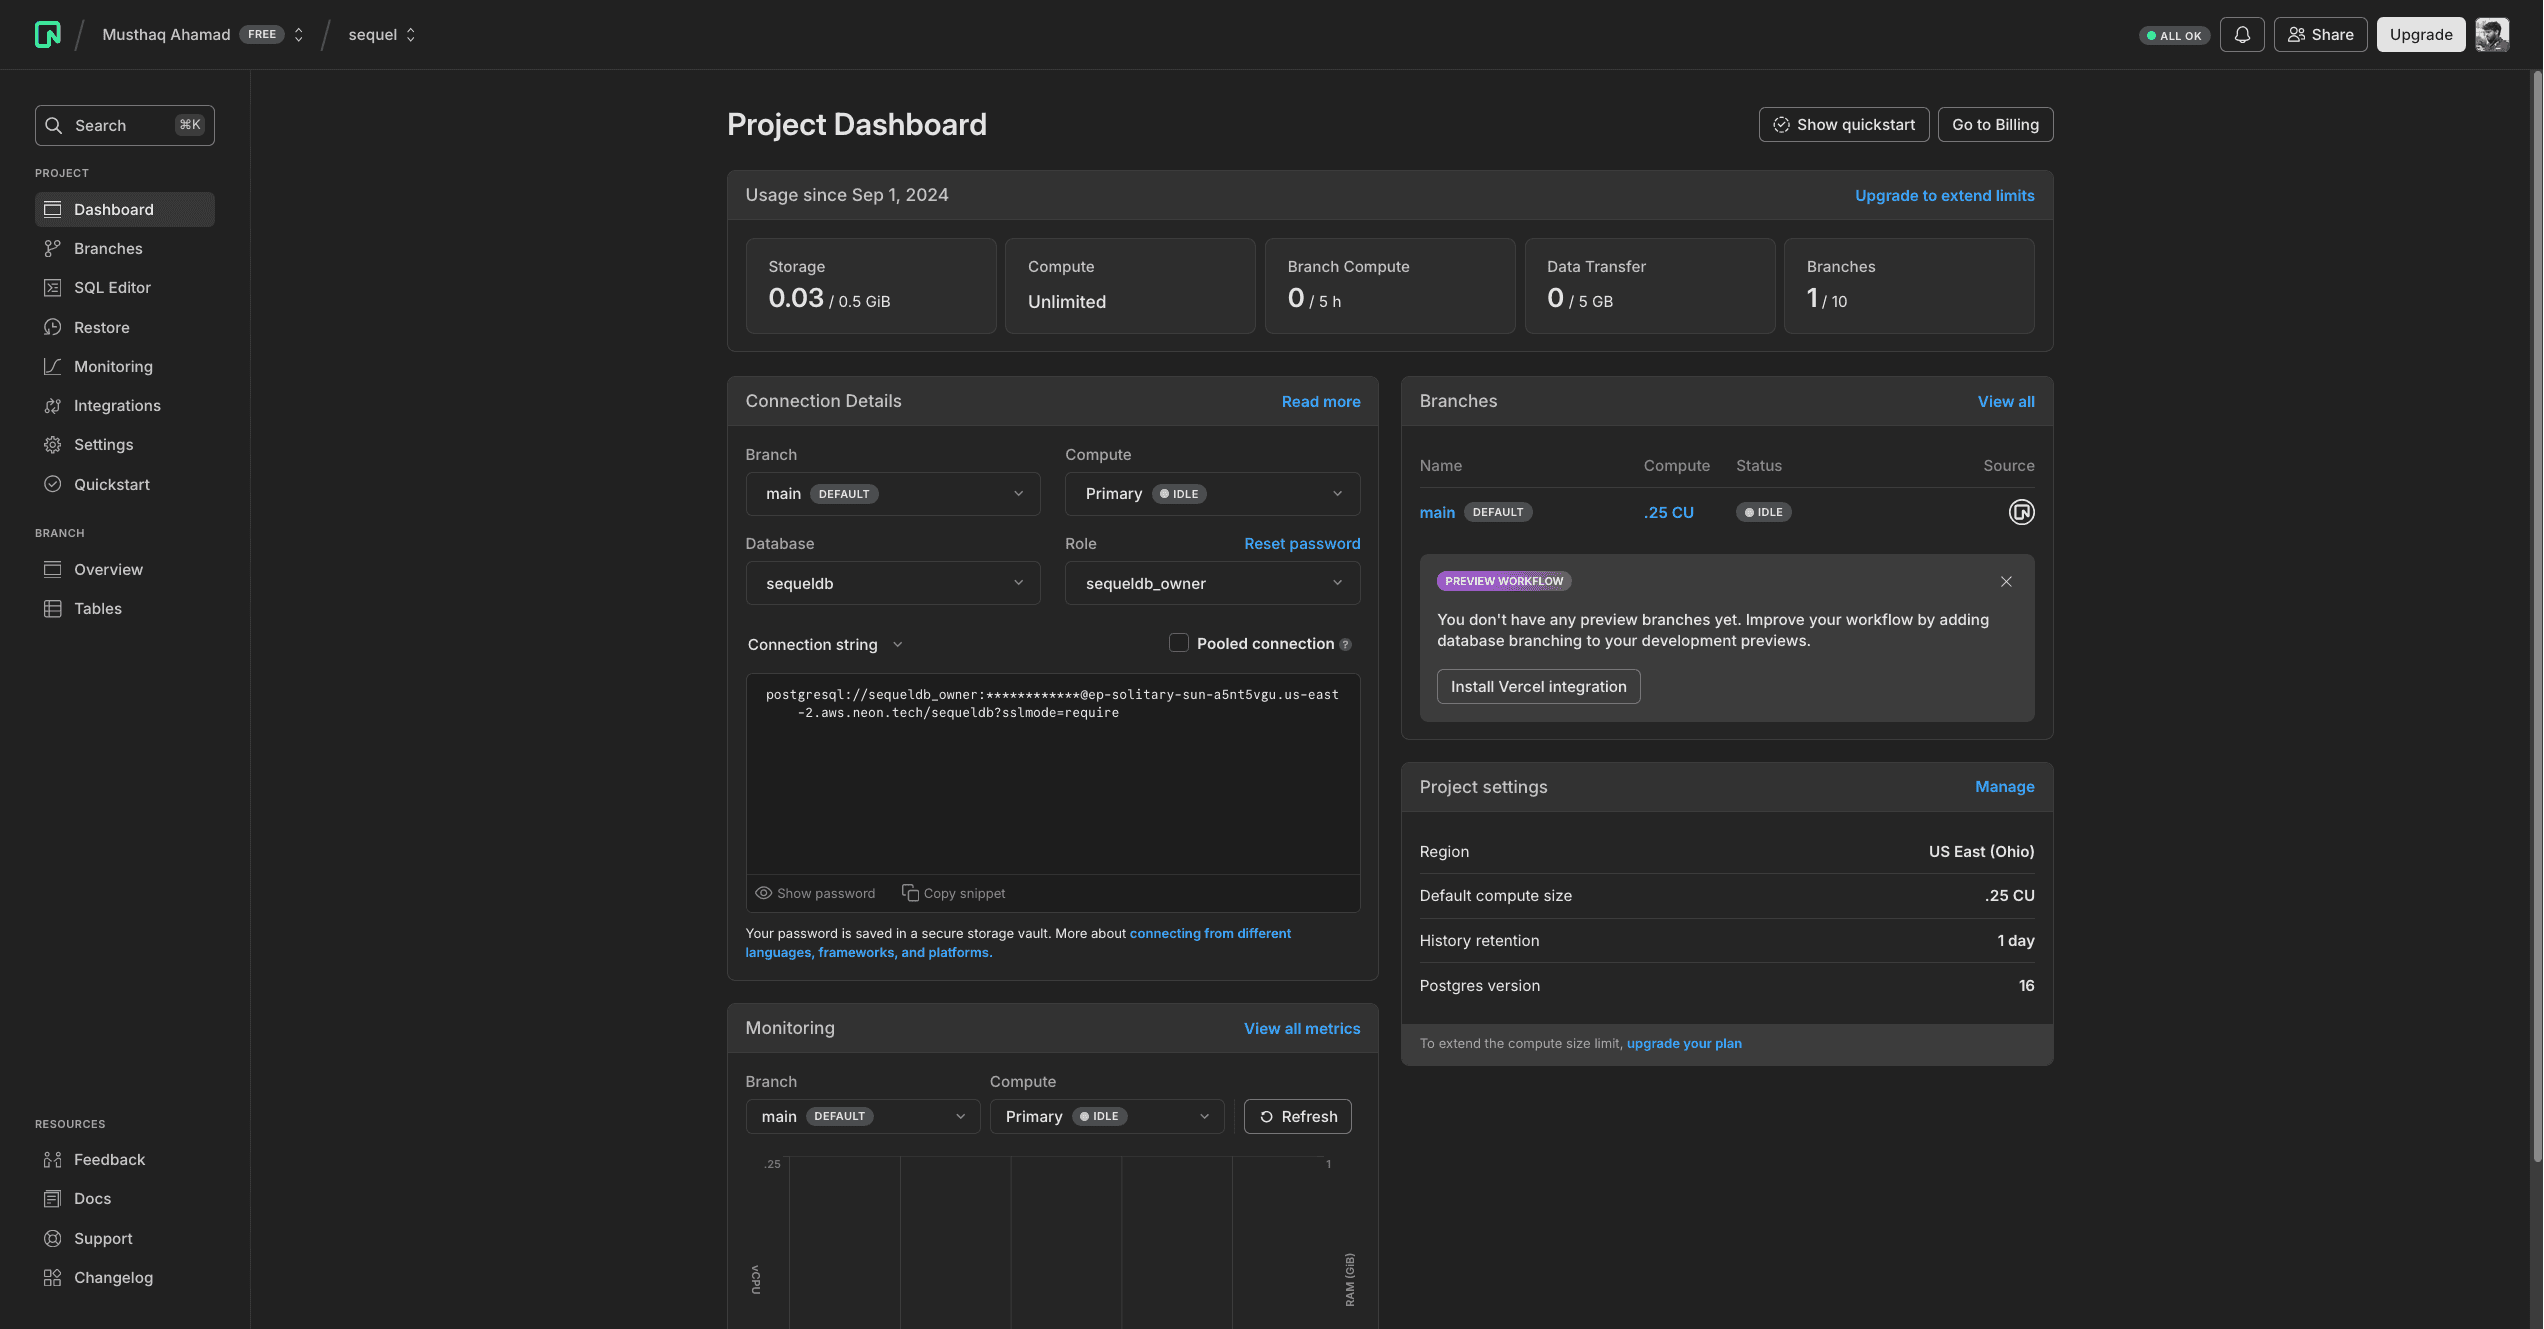Click Manage project settings link
Screen dimensions: 2544x1329
[2004, 786]
